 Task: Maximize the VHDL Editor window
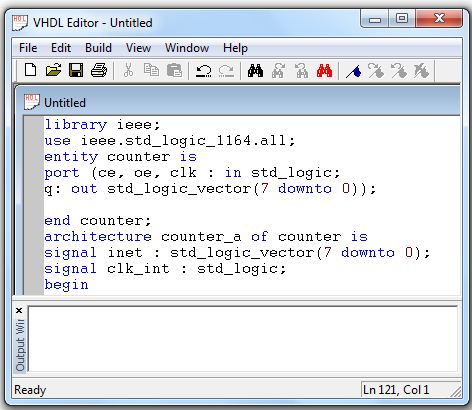(402, 19)
